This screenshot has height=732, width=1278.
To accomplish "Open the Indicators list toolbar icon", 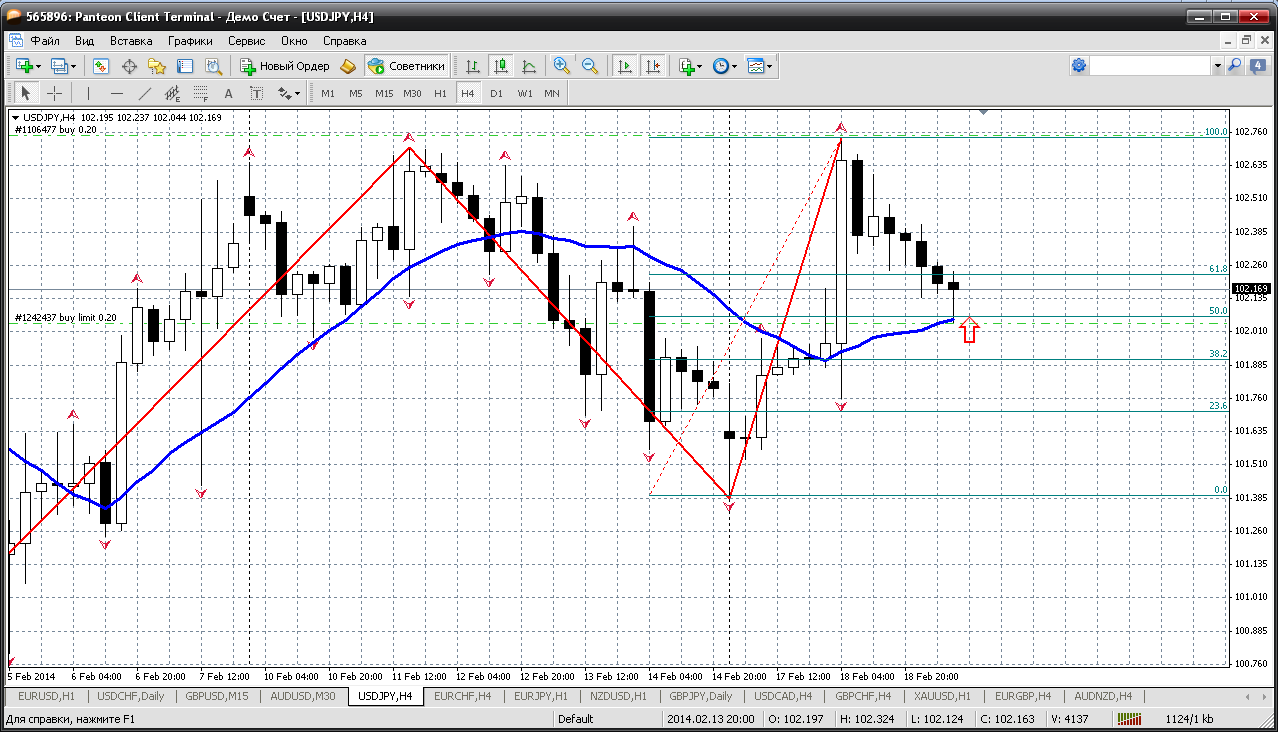I will pos(686,66).
